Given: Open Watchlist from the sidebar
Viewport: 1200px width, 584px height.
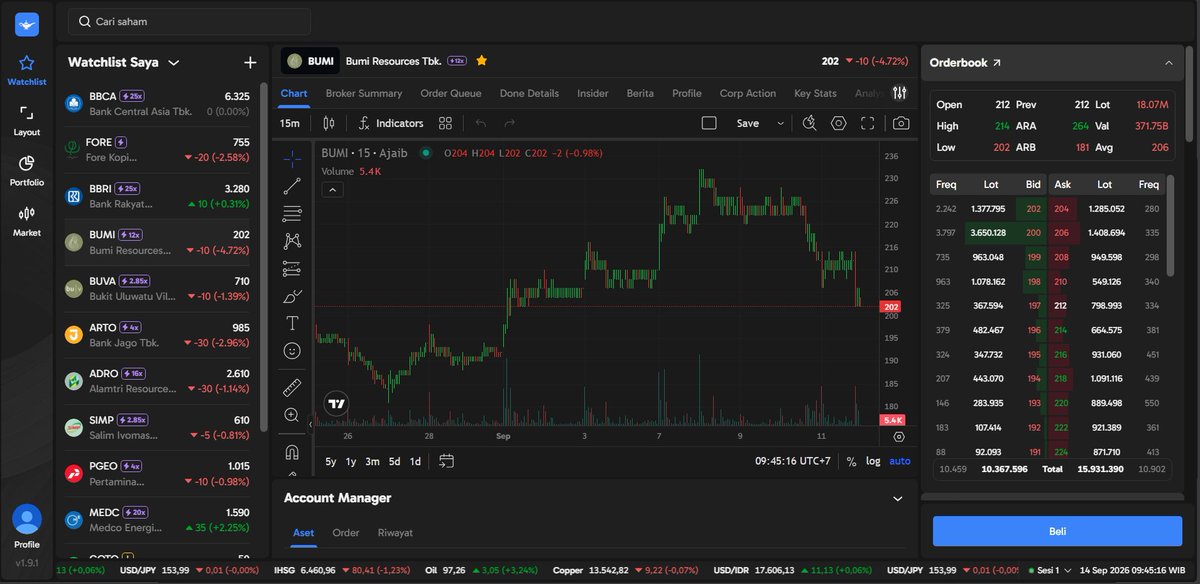Looking at the screenshot, I should coord(27,70).
